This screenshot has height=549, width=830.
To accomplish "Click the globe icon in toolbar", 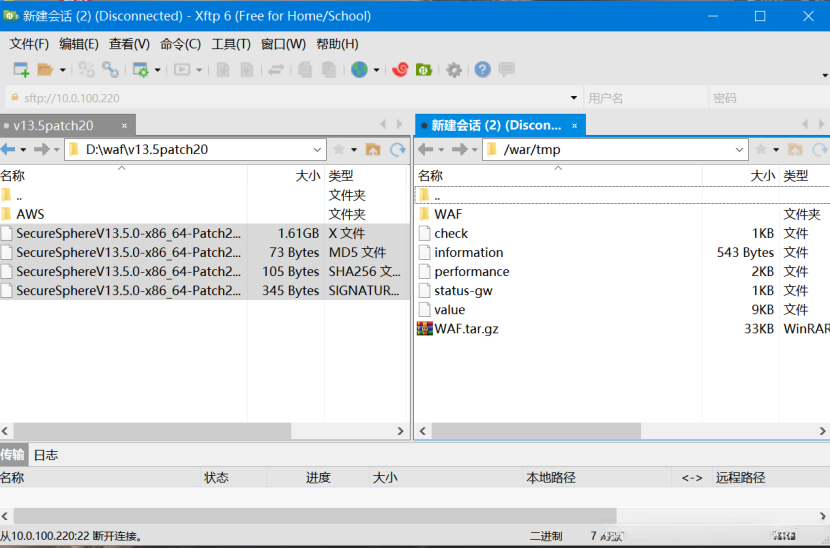I will point(359,69).
